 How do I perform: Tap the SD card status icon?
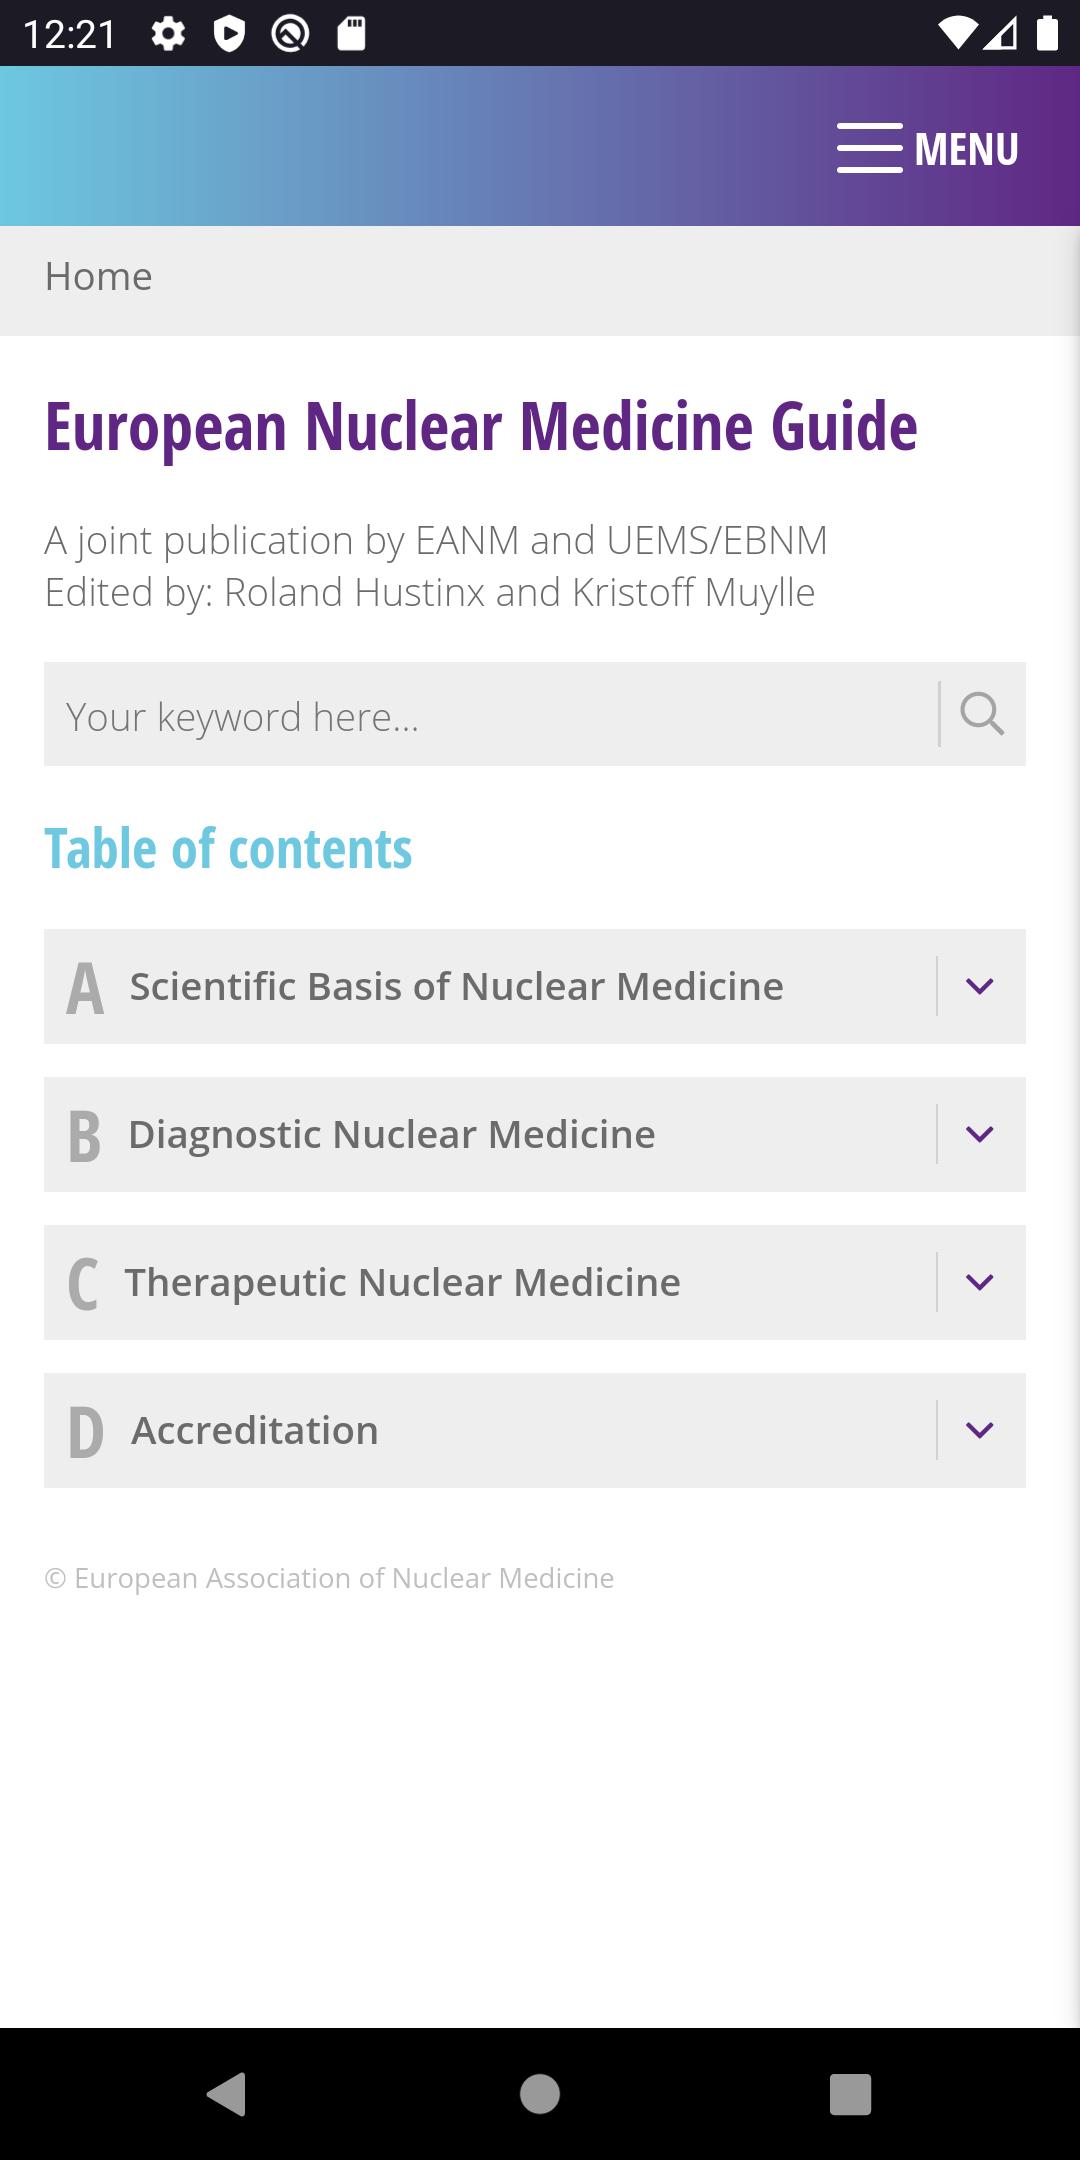pos(351,34)
